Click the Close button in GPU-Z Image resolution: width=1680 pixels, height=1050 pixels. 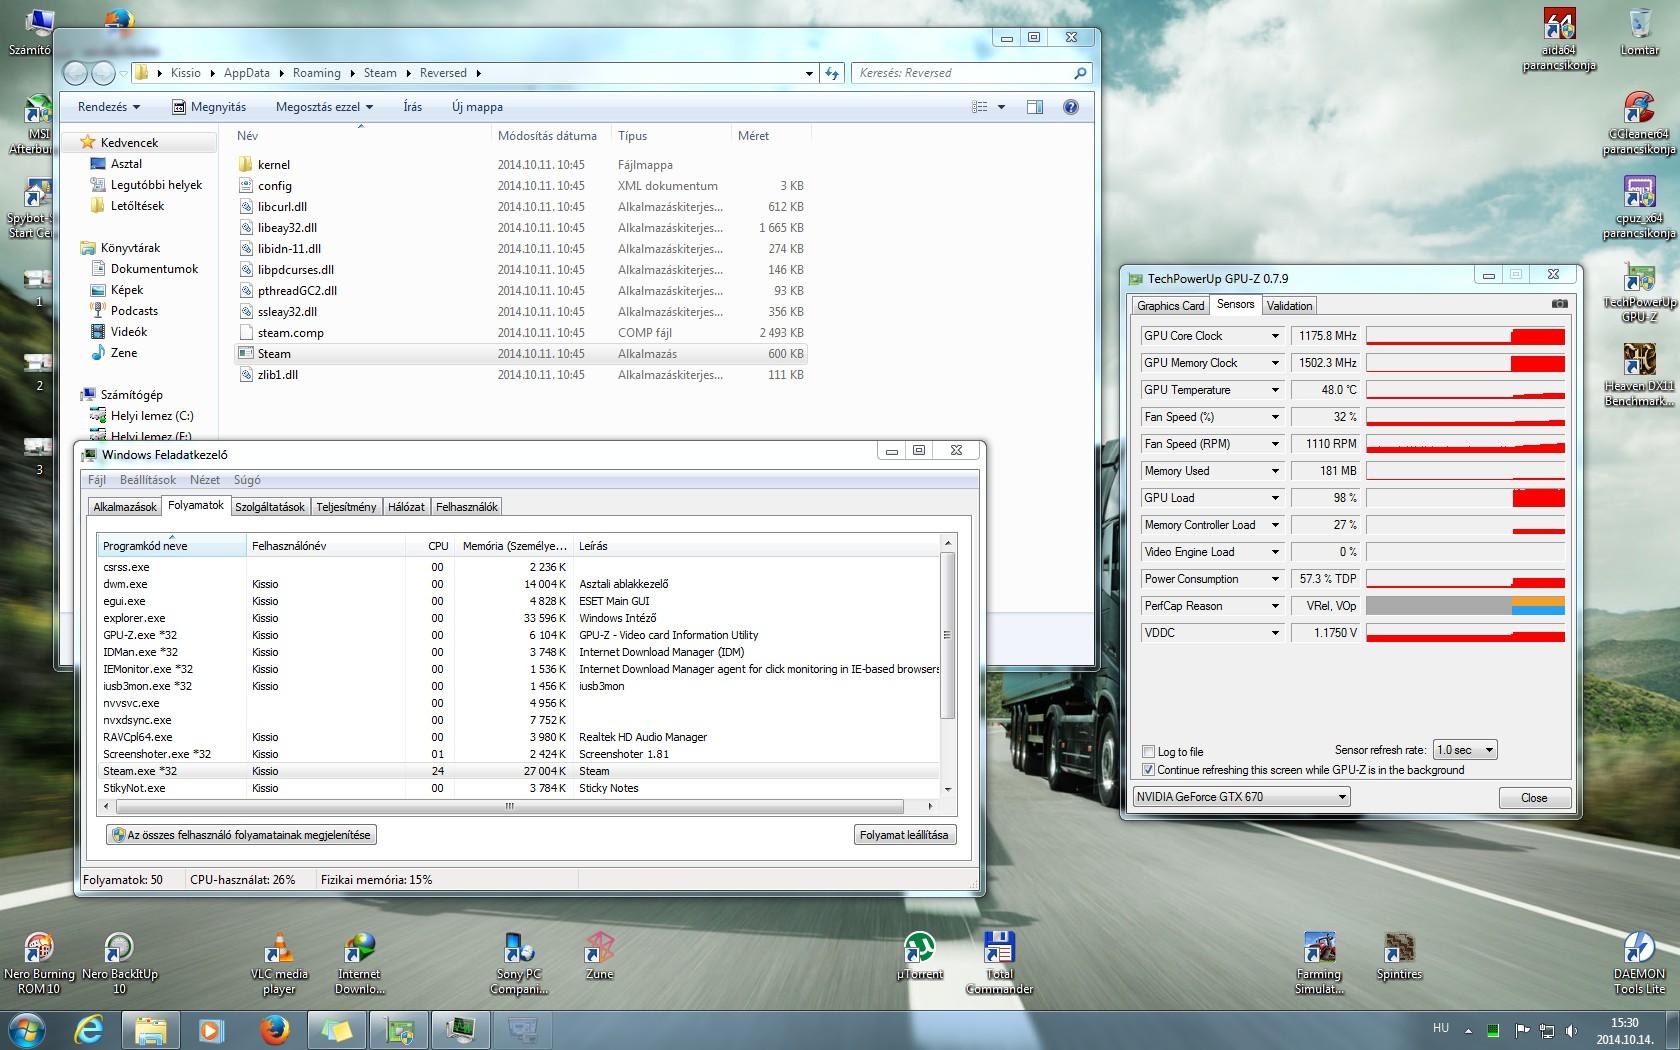(x=1534, y=798)
